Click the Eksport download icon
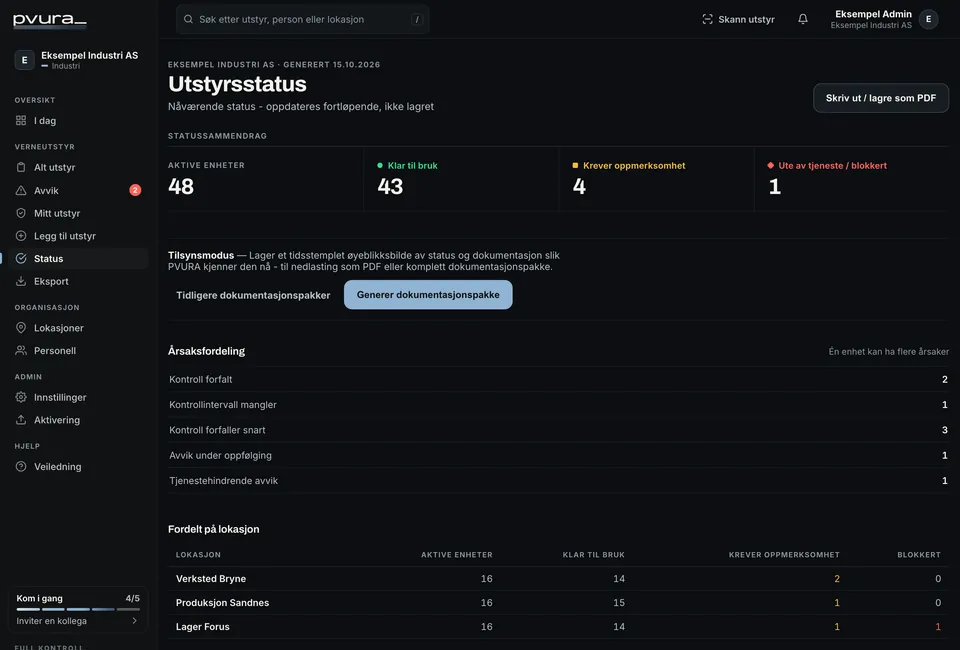 pyautogui.click(x=21, y=281)
